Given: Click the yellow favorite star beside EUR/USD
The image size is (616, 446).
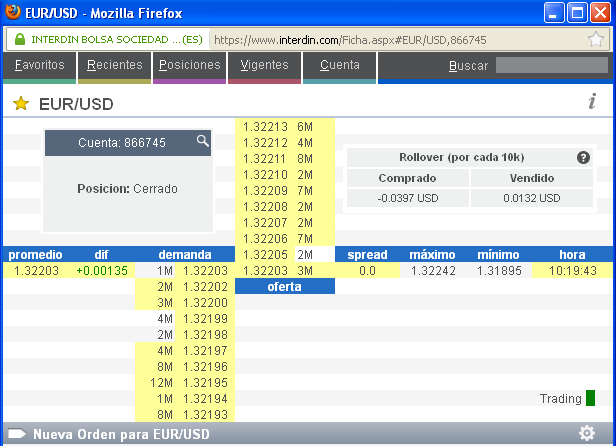Looking at the screenshot, I should (21, 104).
